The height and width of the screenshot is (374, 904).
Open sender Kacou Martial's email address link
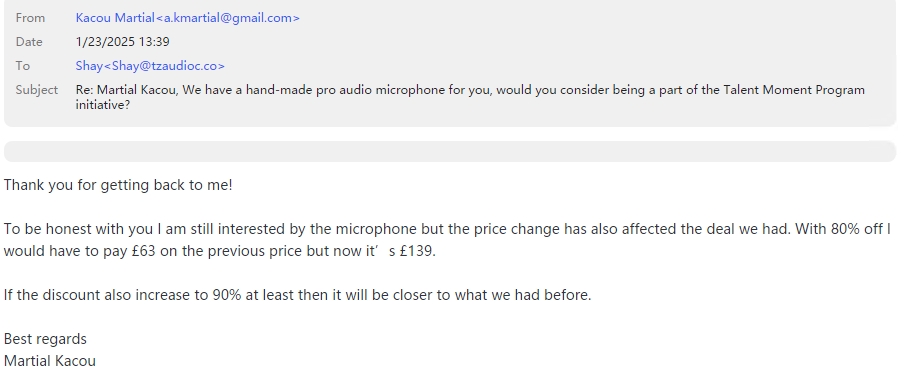187,18
